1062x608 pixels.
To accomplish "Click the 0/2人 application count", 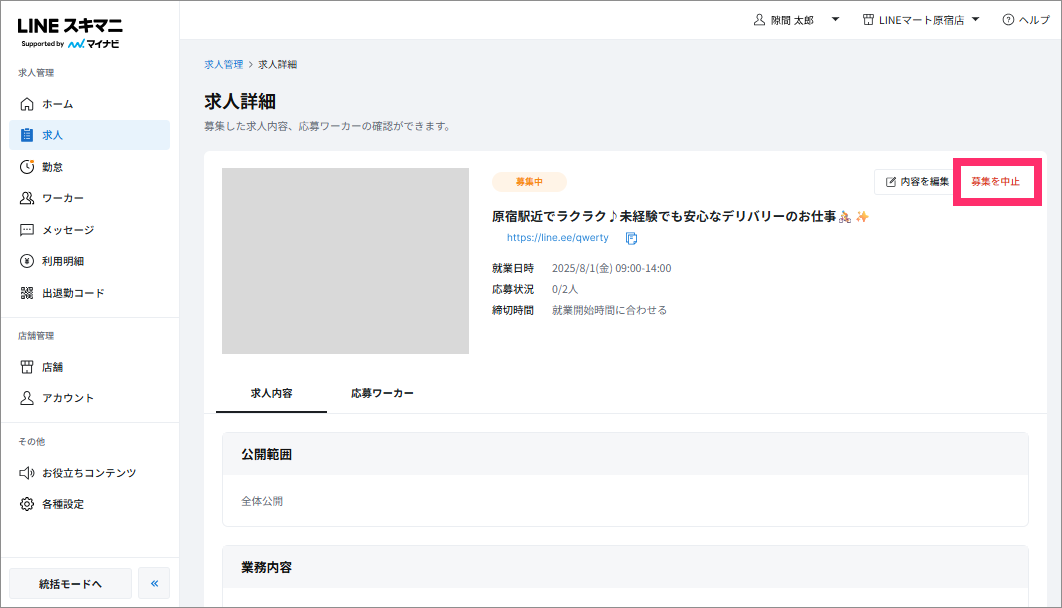I will 565,289.
